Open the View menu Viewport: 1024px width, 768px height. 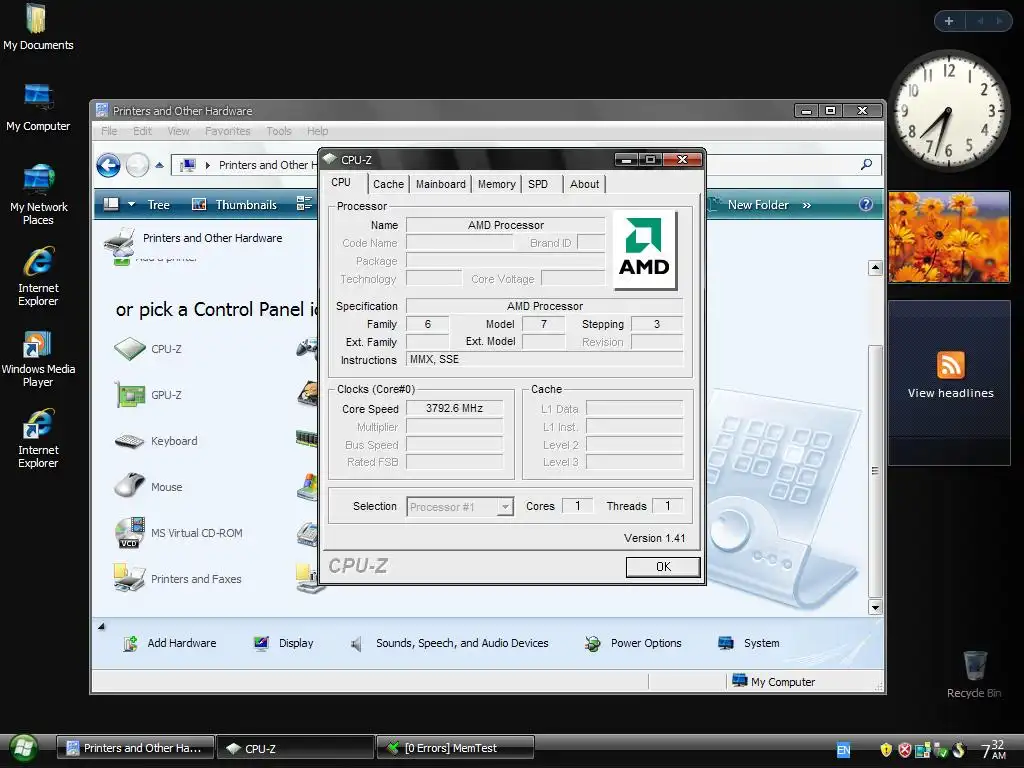pyautogui.click(x=178, y=131)
